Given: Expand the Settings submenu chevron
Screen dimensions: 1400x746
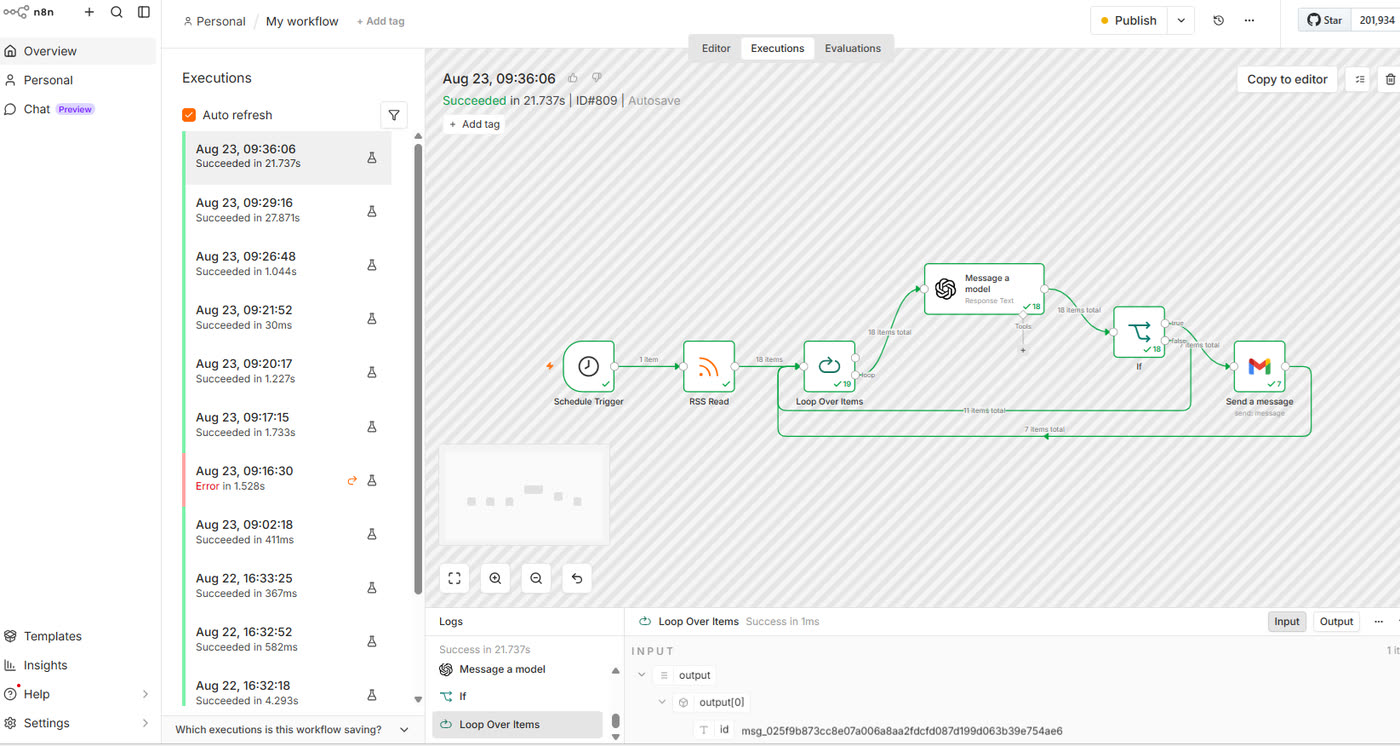Looking at the screenshot, I should click(x=145, y=723).
